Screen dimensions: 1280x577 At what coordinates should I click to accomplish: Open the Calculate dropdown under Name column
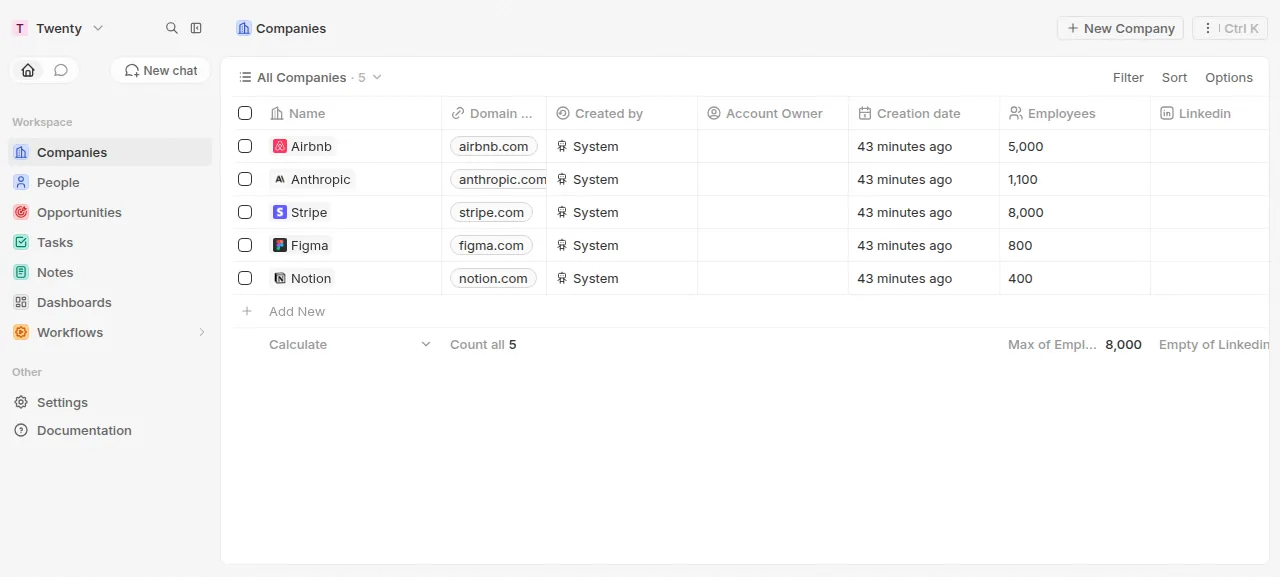coord(349,344)
